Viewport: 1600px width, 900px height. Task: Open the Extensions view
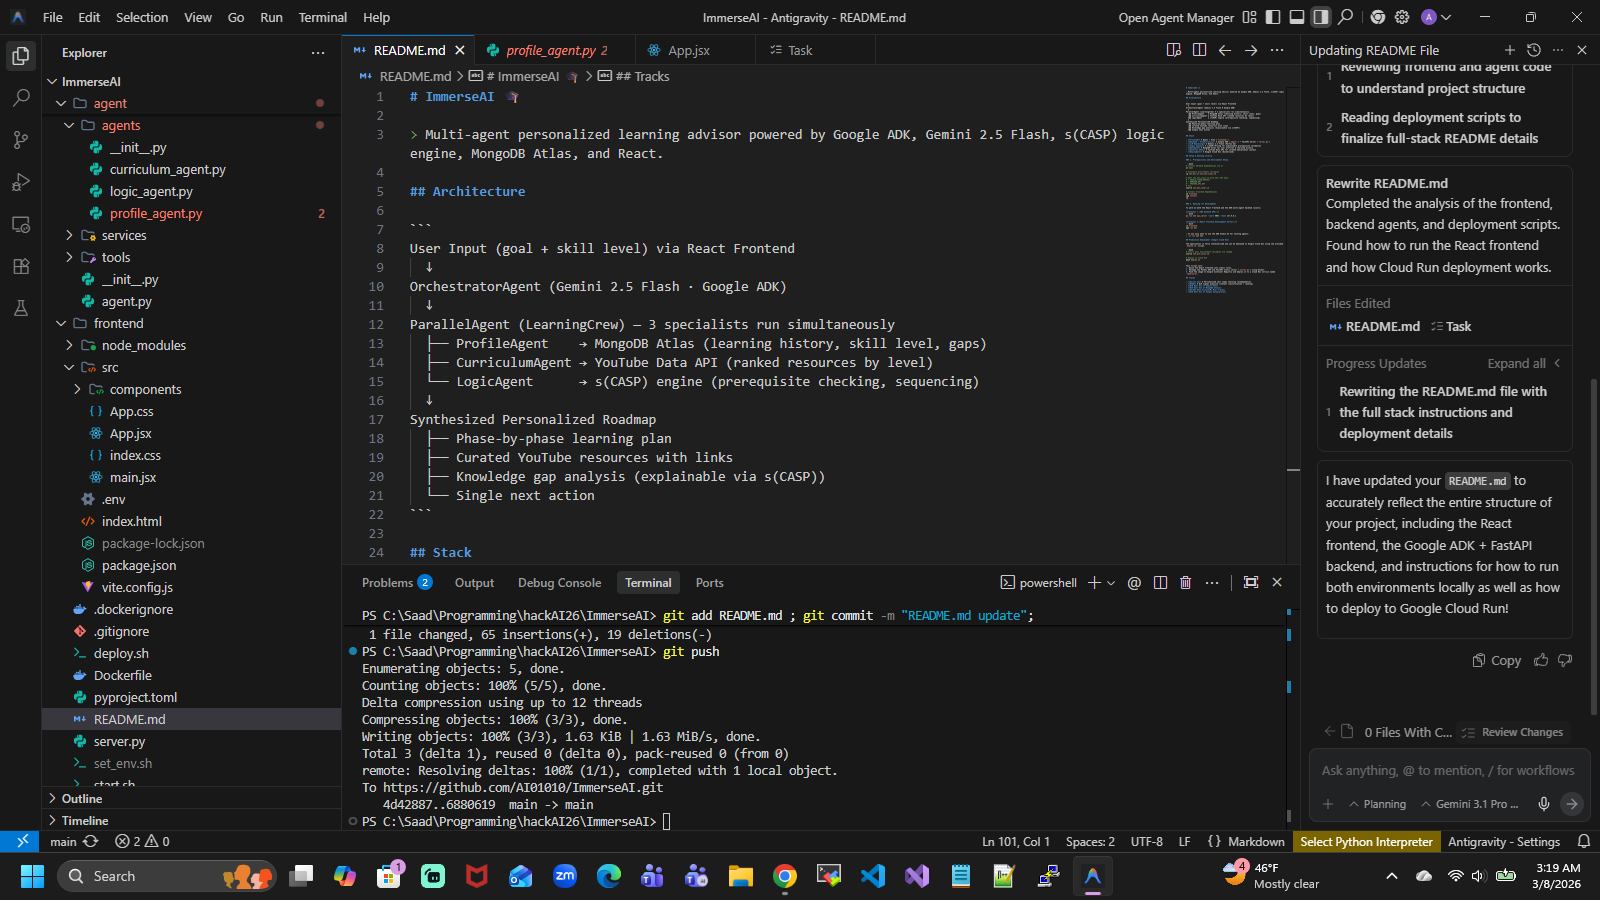point(21,266)
